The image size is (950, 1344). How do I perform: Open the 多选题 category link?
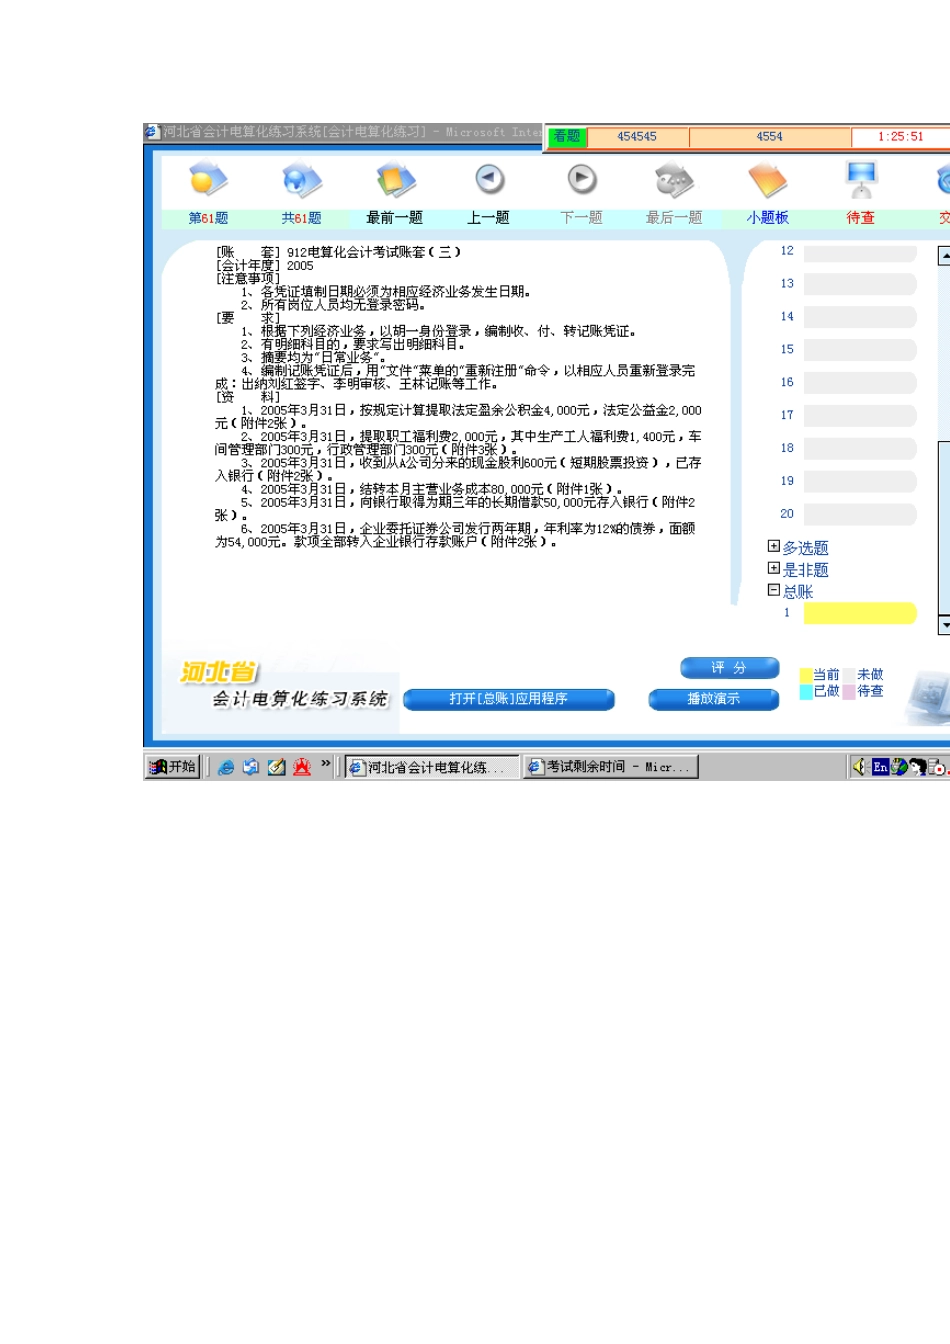coord(806,548)
